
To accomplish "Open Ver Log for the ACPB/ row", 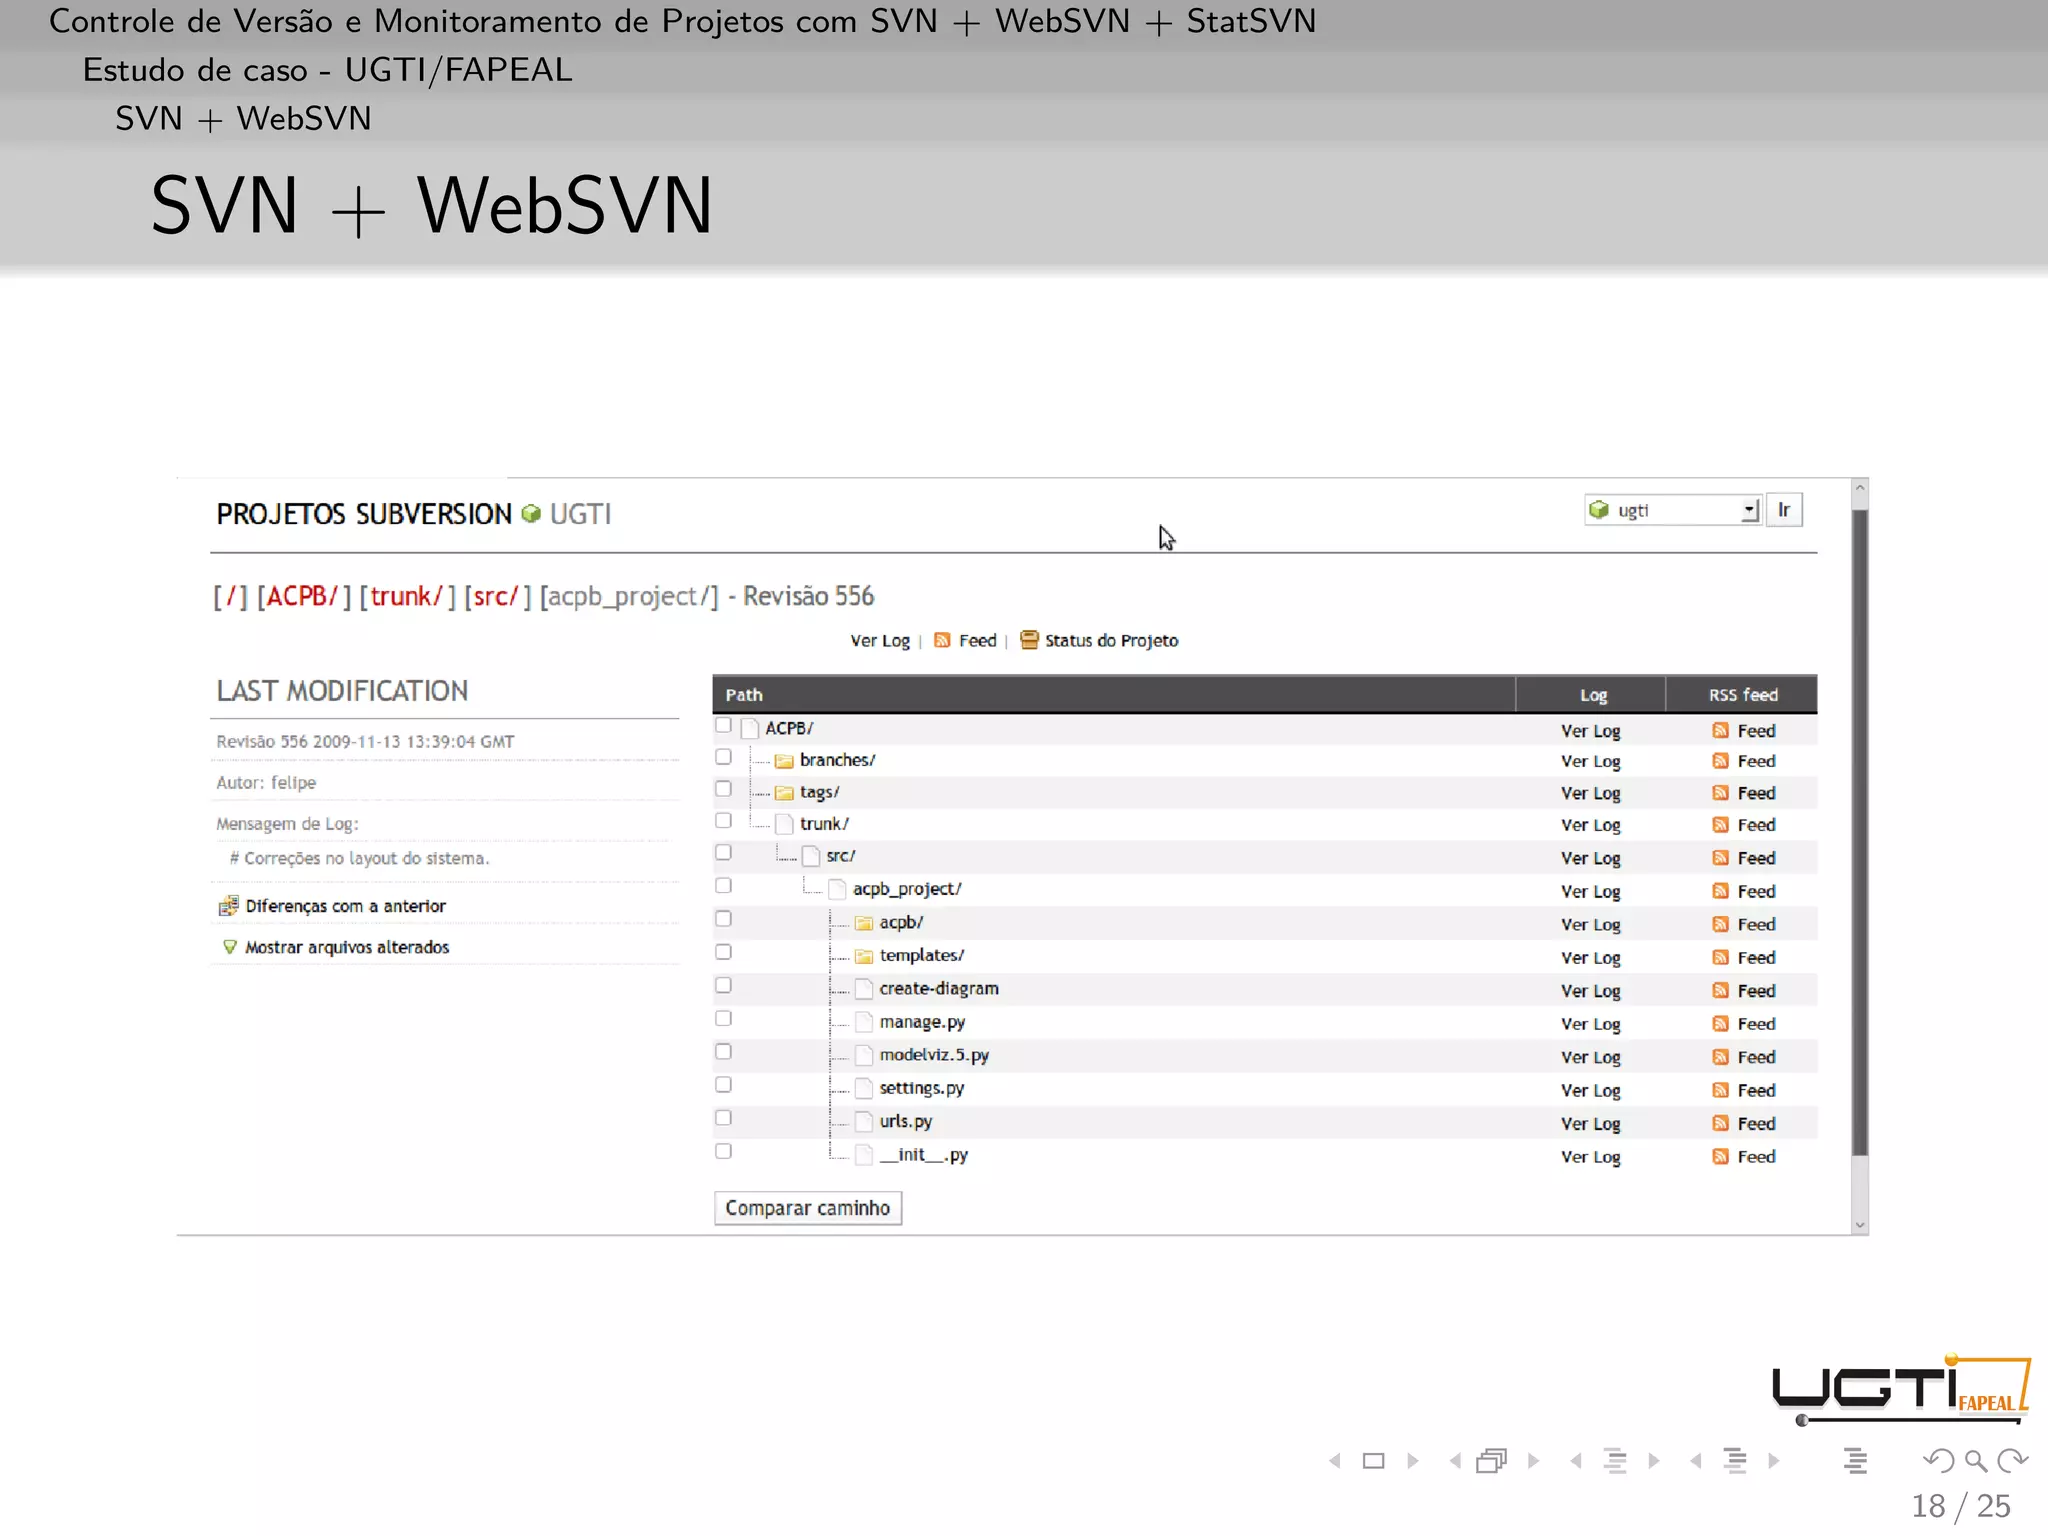I will pyautogui.click(x=1590, y=731).
